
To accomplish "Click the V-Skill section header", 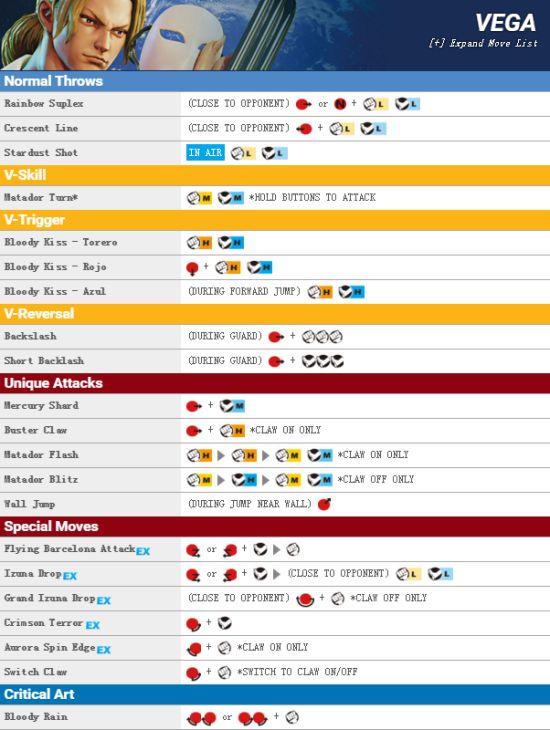I will pyautogui.click(x=275, y=175).
